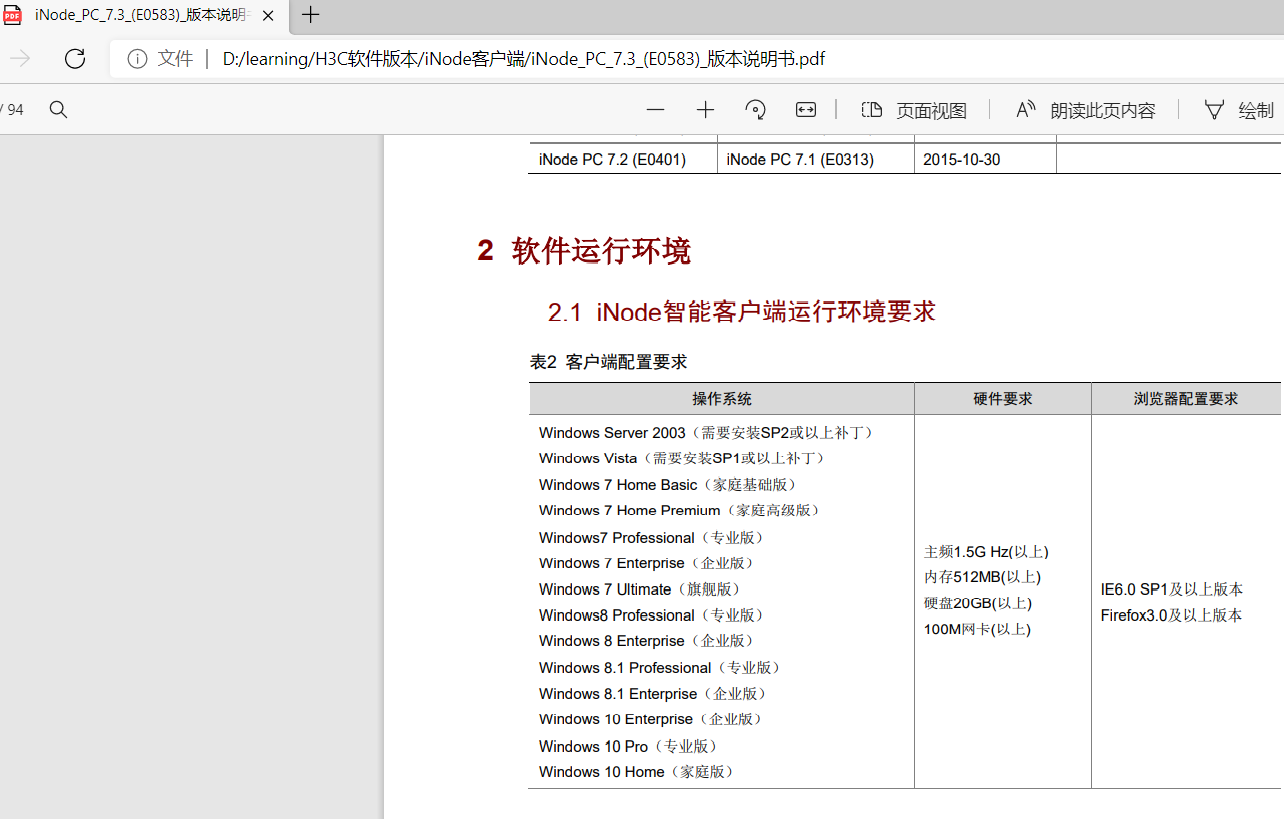1284x819 pixels.
Task: Click the Firefox3.0及以上版本 text
Action: tap(1172, 616)
